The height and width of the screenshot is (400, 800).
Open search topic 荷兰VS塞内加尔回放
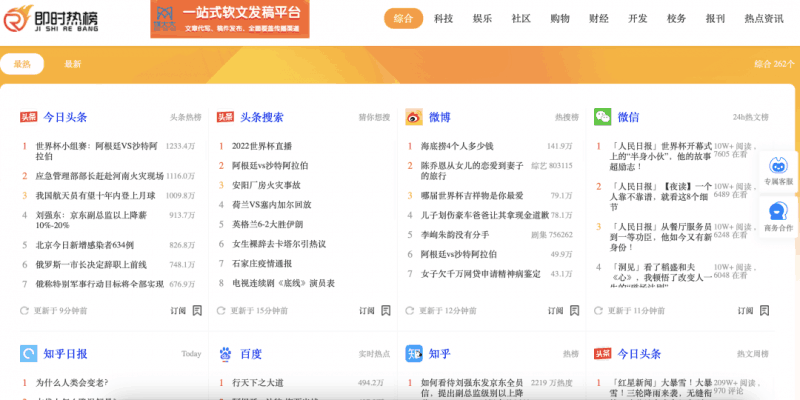271,205
